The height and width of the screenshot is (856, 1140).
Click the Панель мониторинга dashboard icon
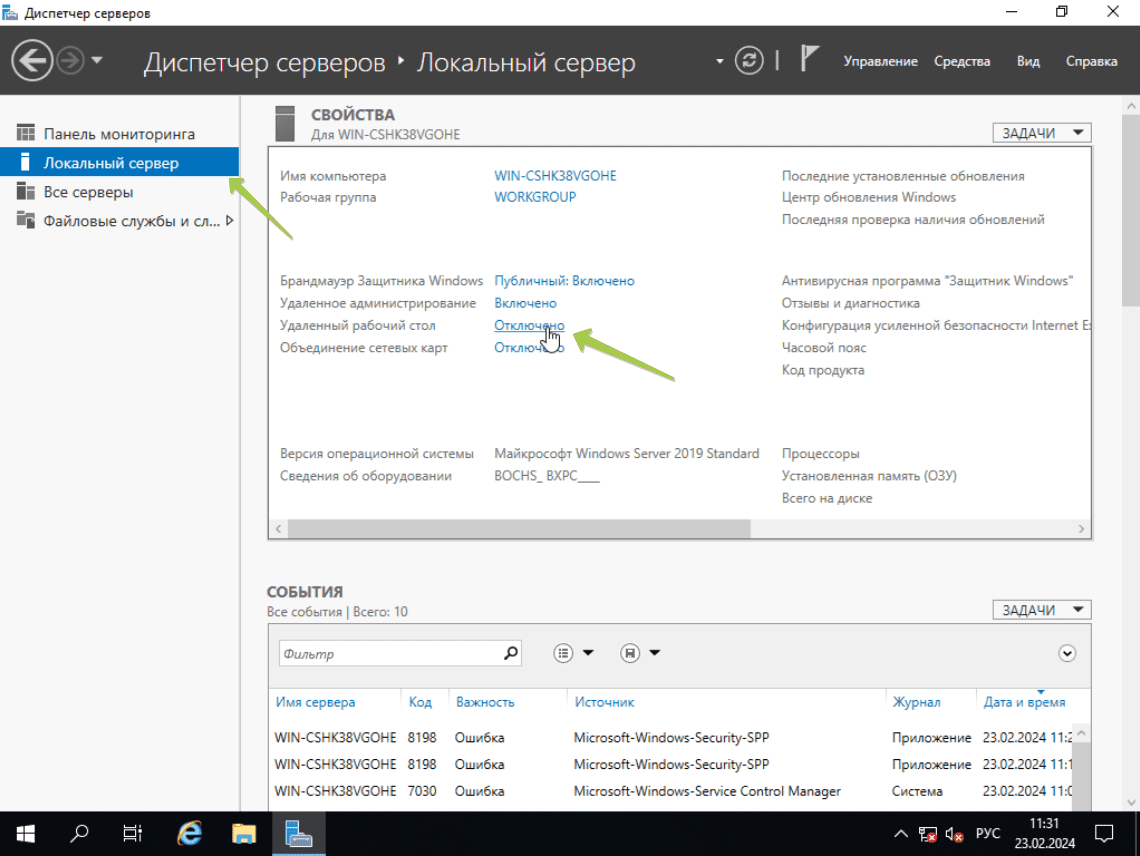tap(25, 132)
